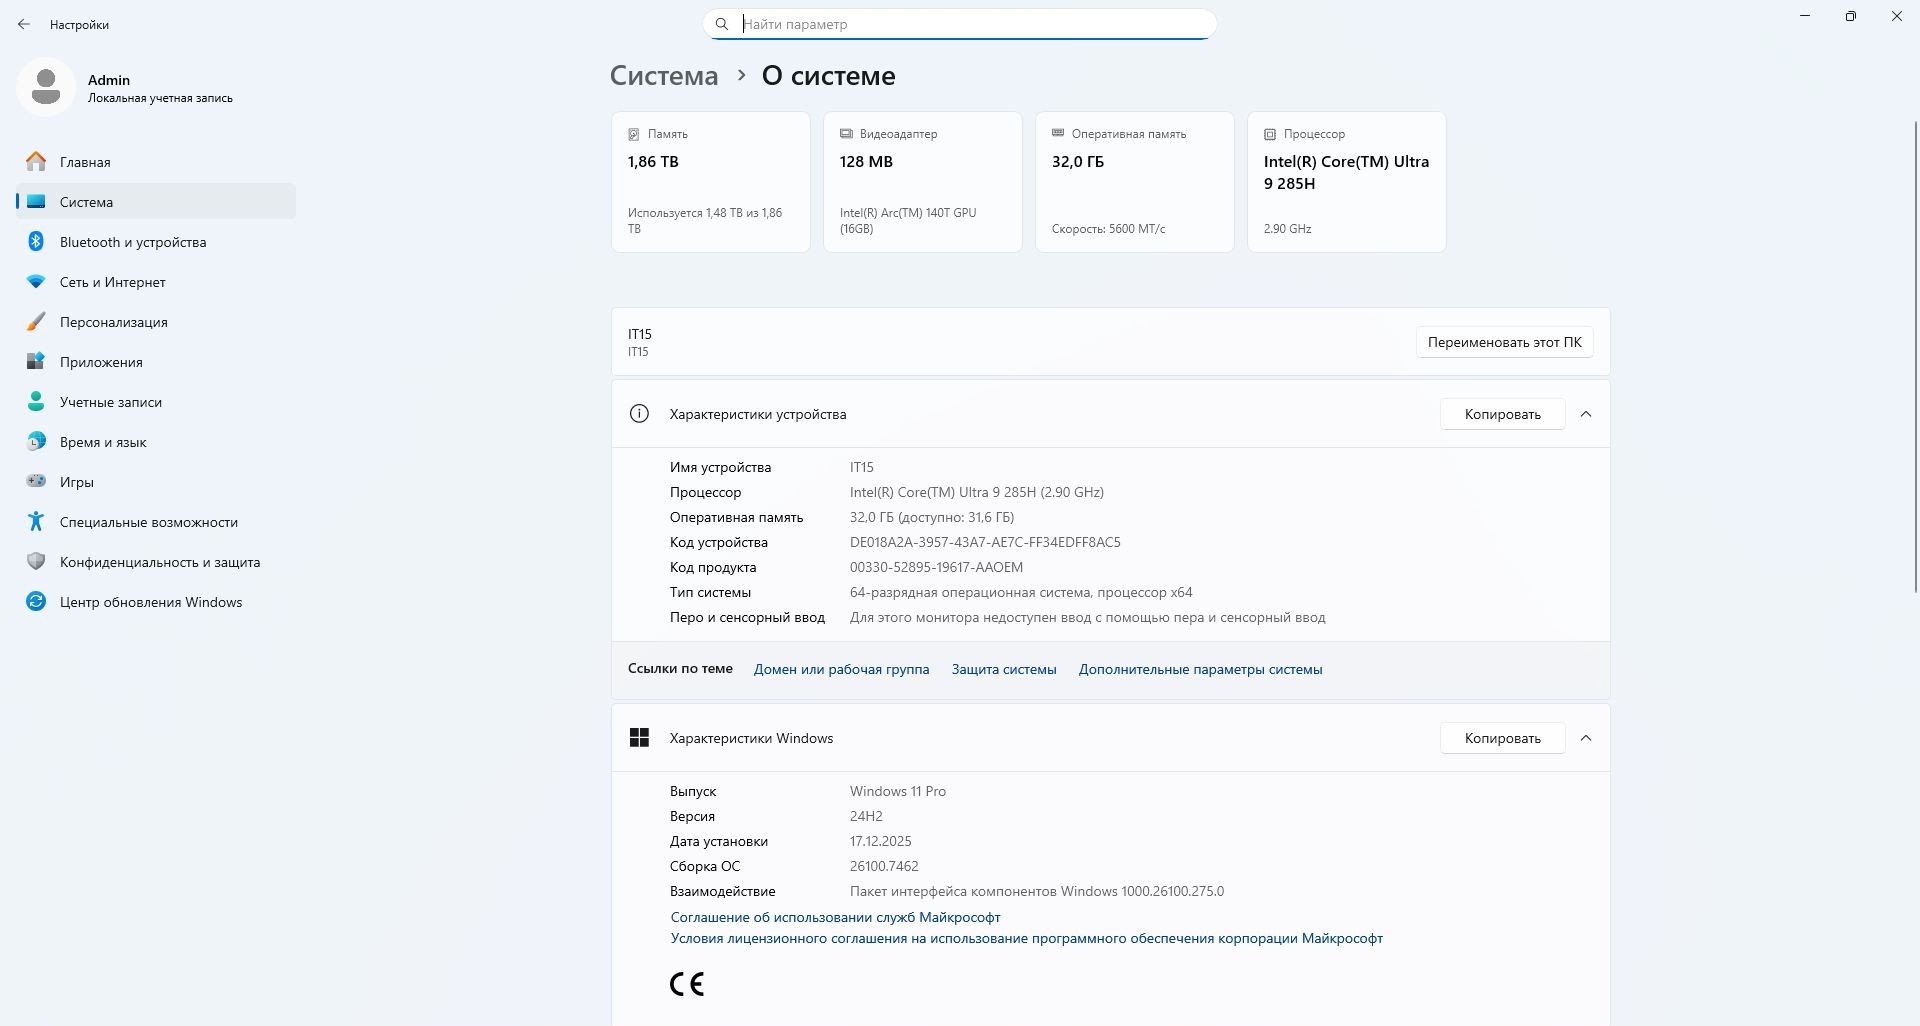Click the monitor icon next to Система
Viewport: 1920px width, 1026px height.
click(x=36, y=202)
